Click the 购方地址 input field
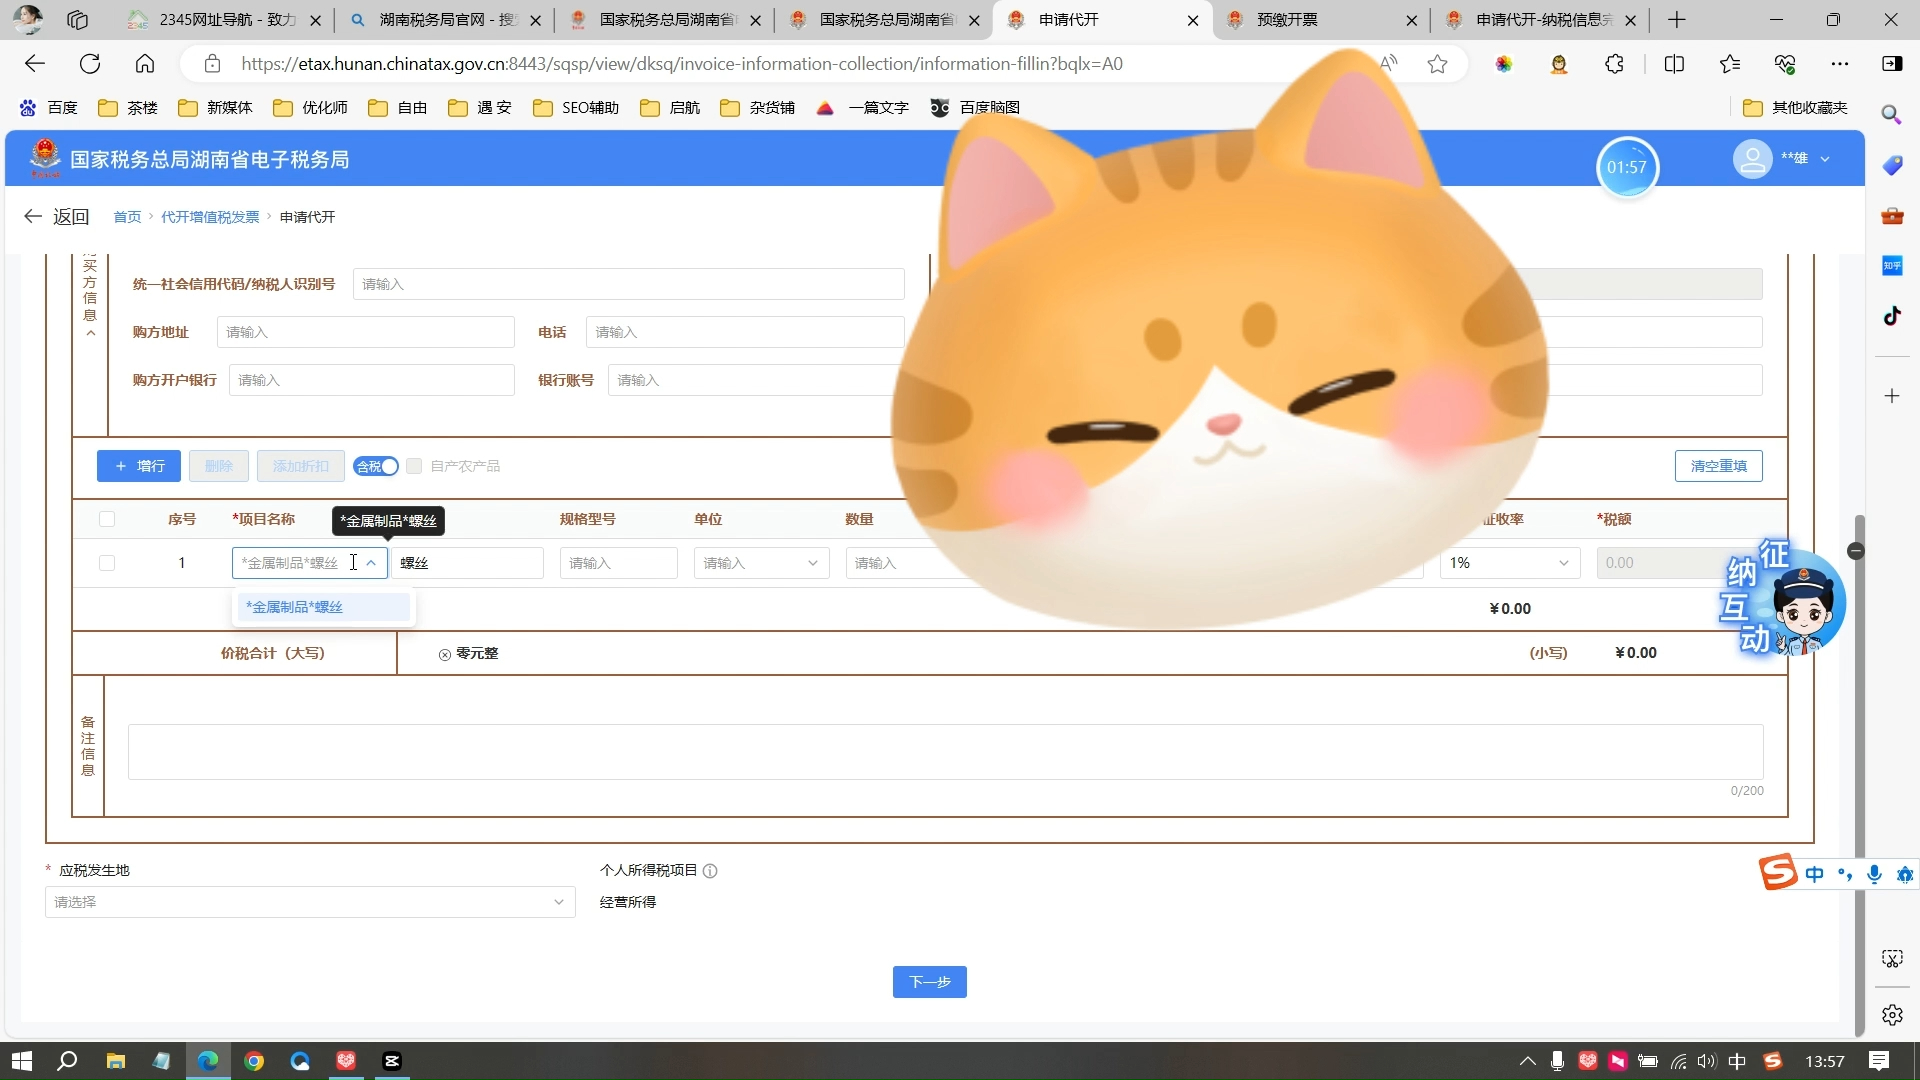This screenshot has width=1920, height=1080. pos(365,333)
